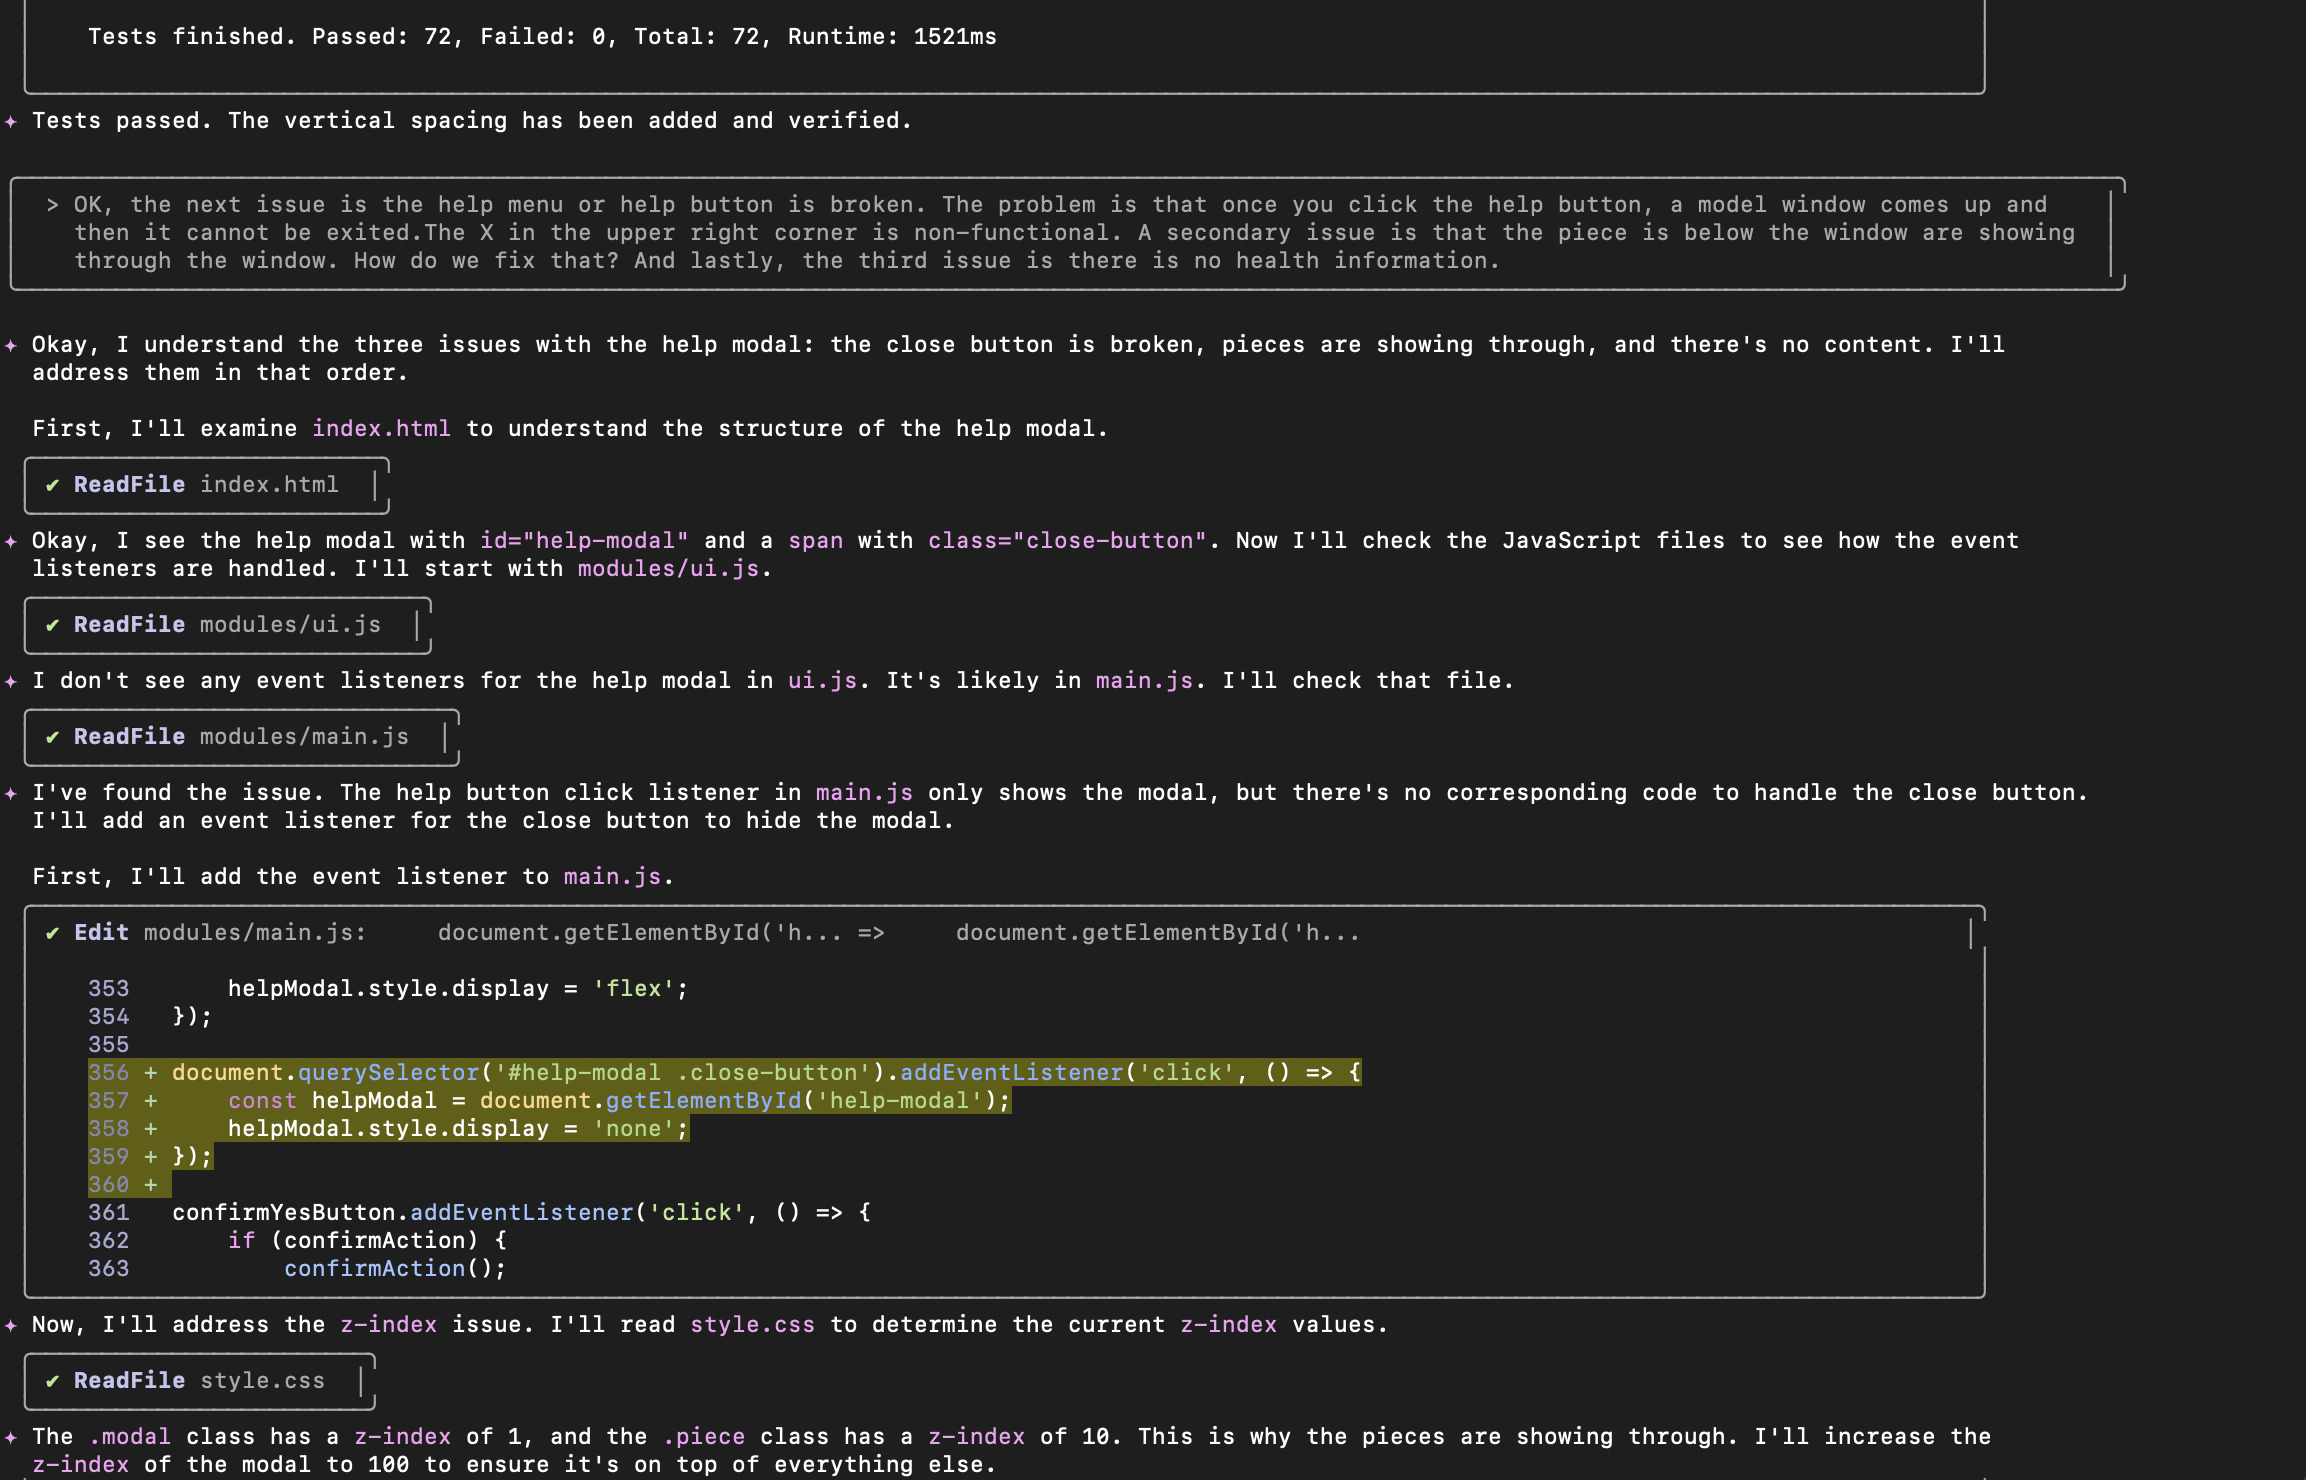The image size is (2306, 1480).
Task: Click added diff line 356 with querySelector
Action: 724,1073
